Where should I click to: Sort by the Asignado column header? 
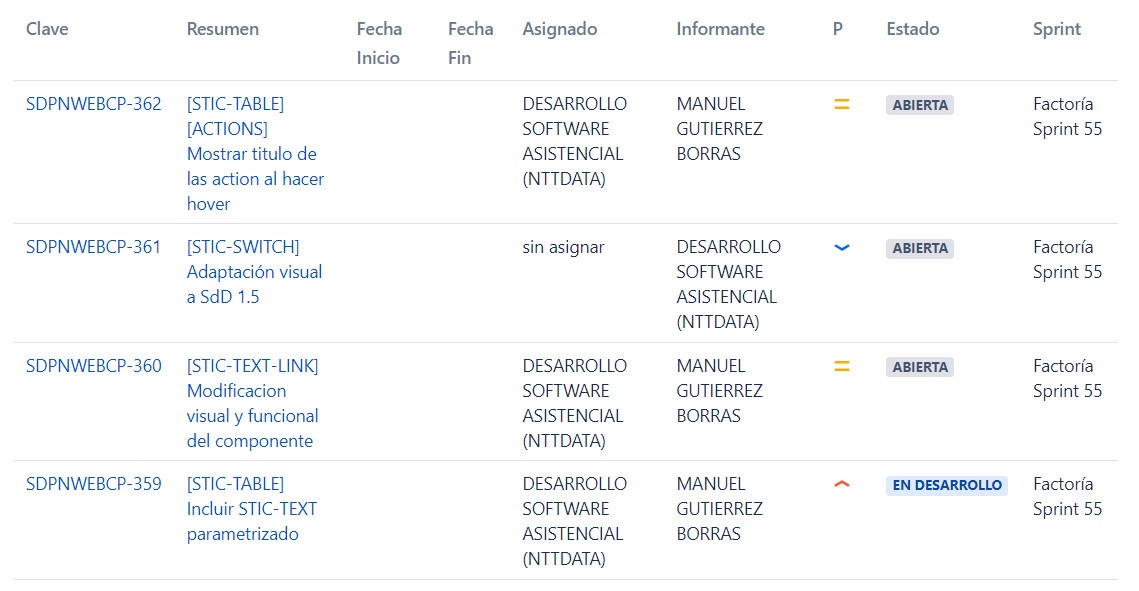[x=559, y=29]
